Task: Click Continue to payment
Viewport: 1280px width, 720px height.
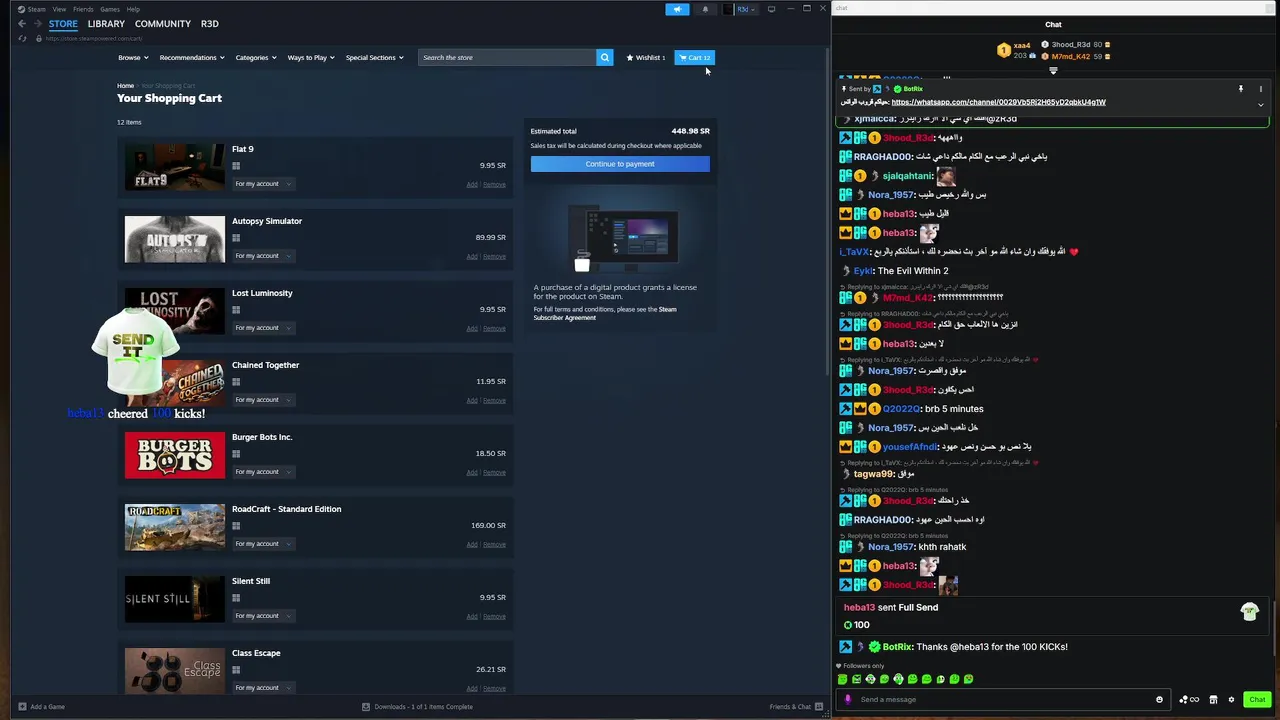Action: (620, 164)
